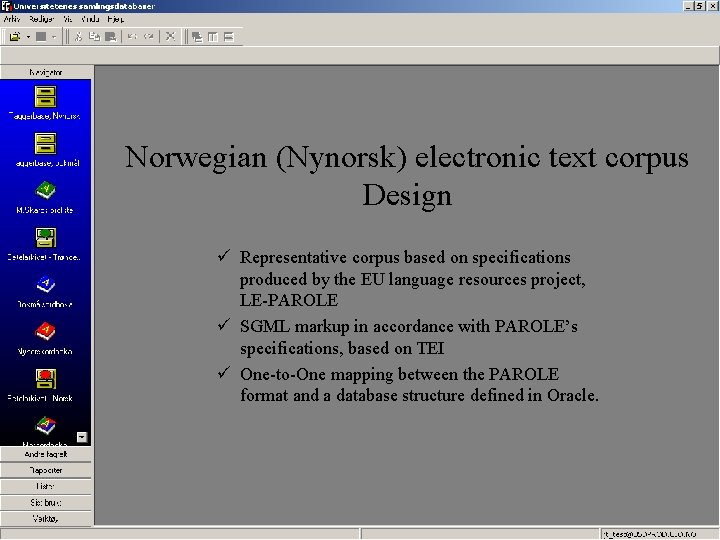Open the green dictionary book icon
The width and height of the screenshot is (720, 540).
(x=45, y=191)
